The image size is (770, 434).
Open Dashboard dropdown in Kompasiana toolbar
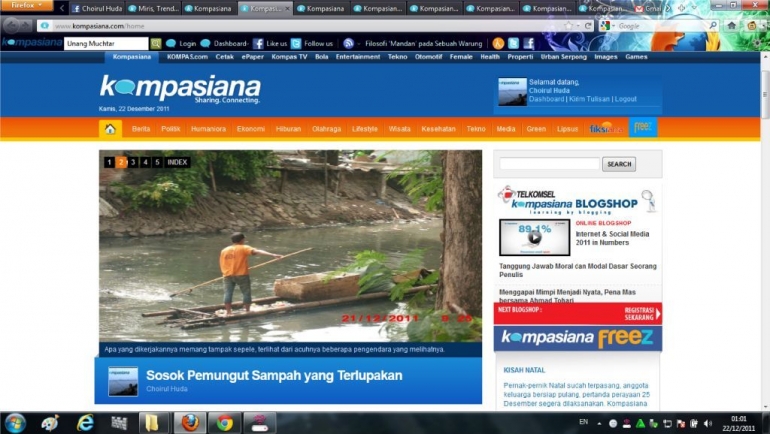pos(225,44)
